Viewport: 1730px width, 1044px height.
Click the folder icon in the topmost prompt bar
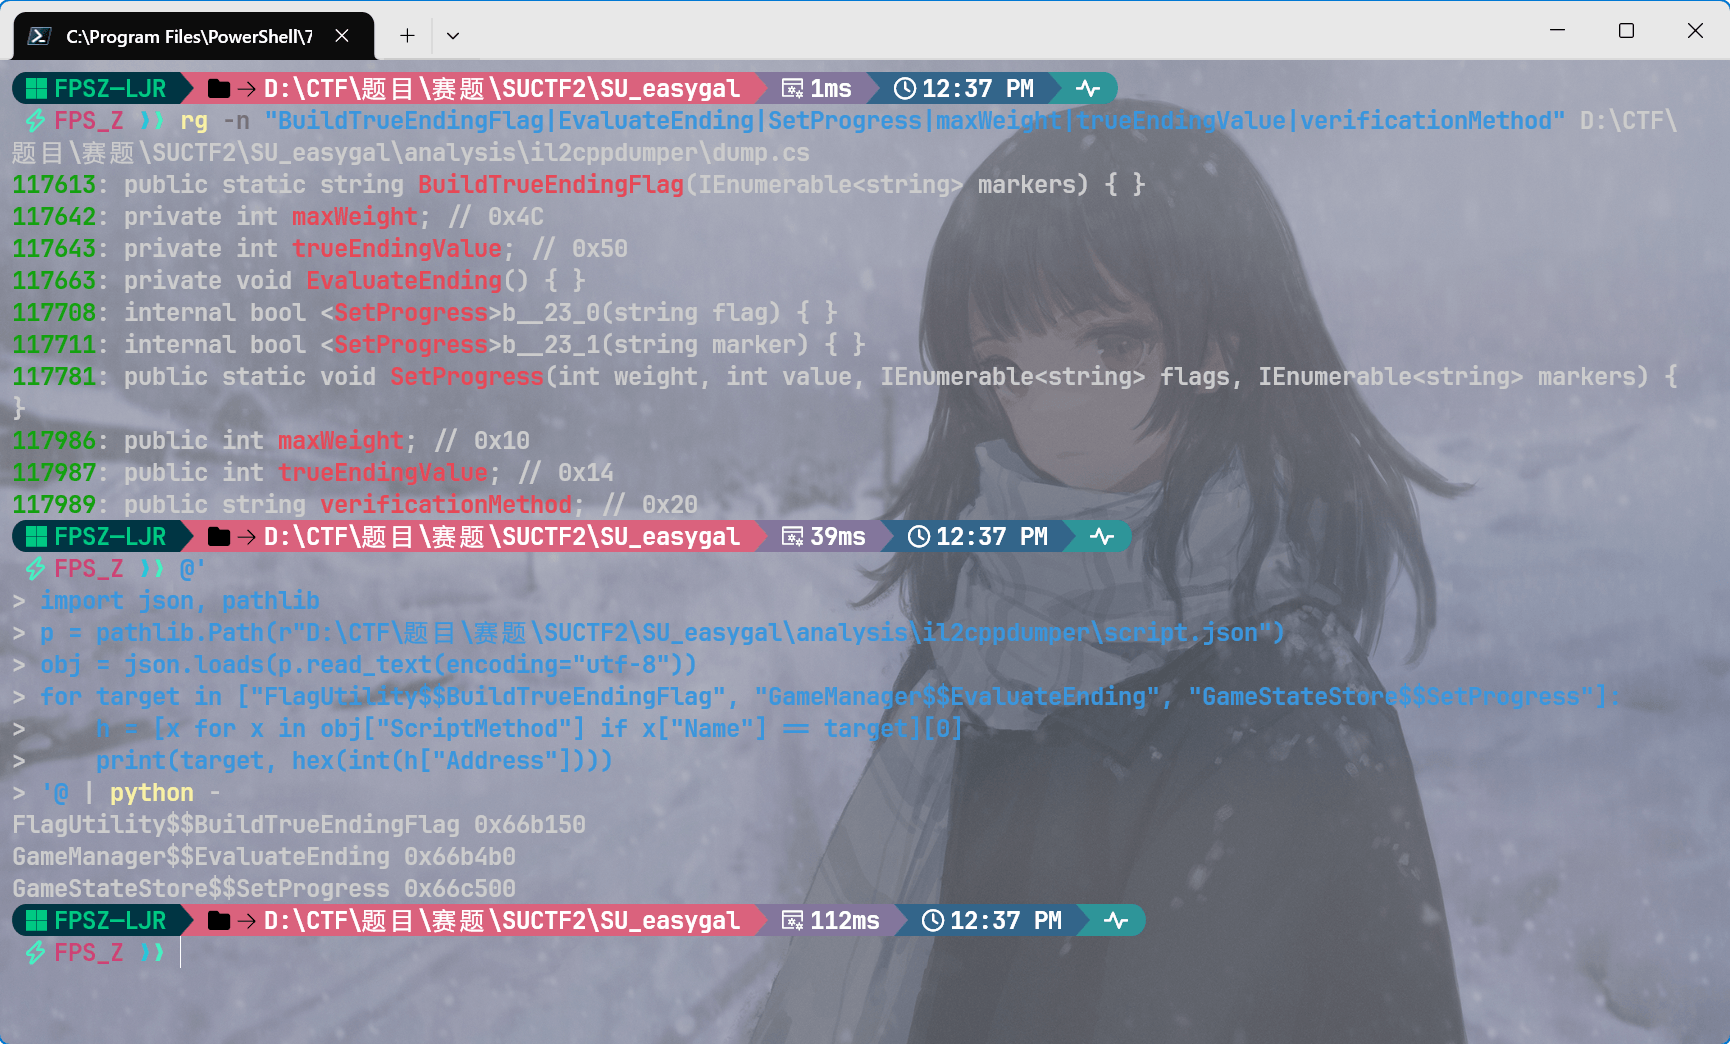218,89
